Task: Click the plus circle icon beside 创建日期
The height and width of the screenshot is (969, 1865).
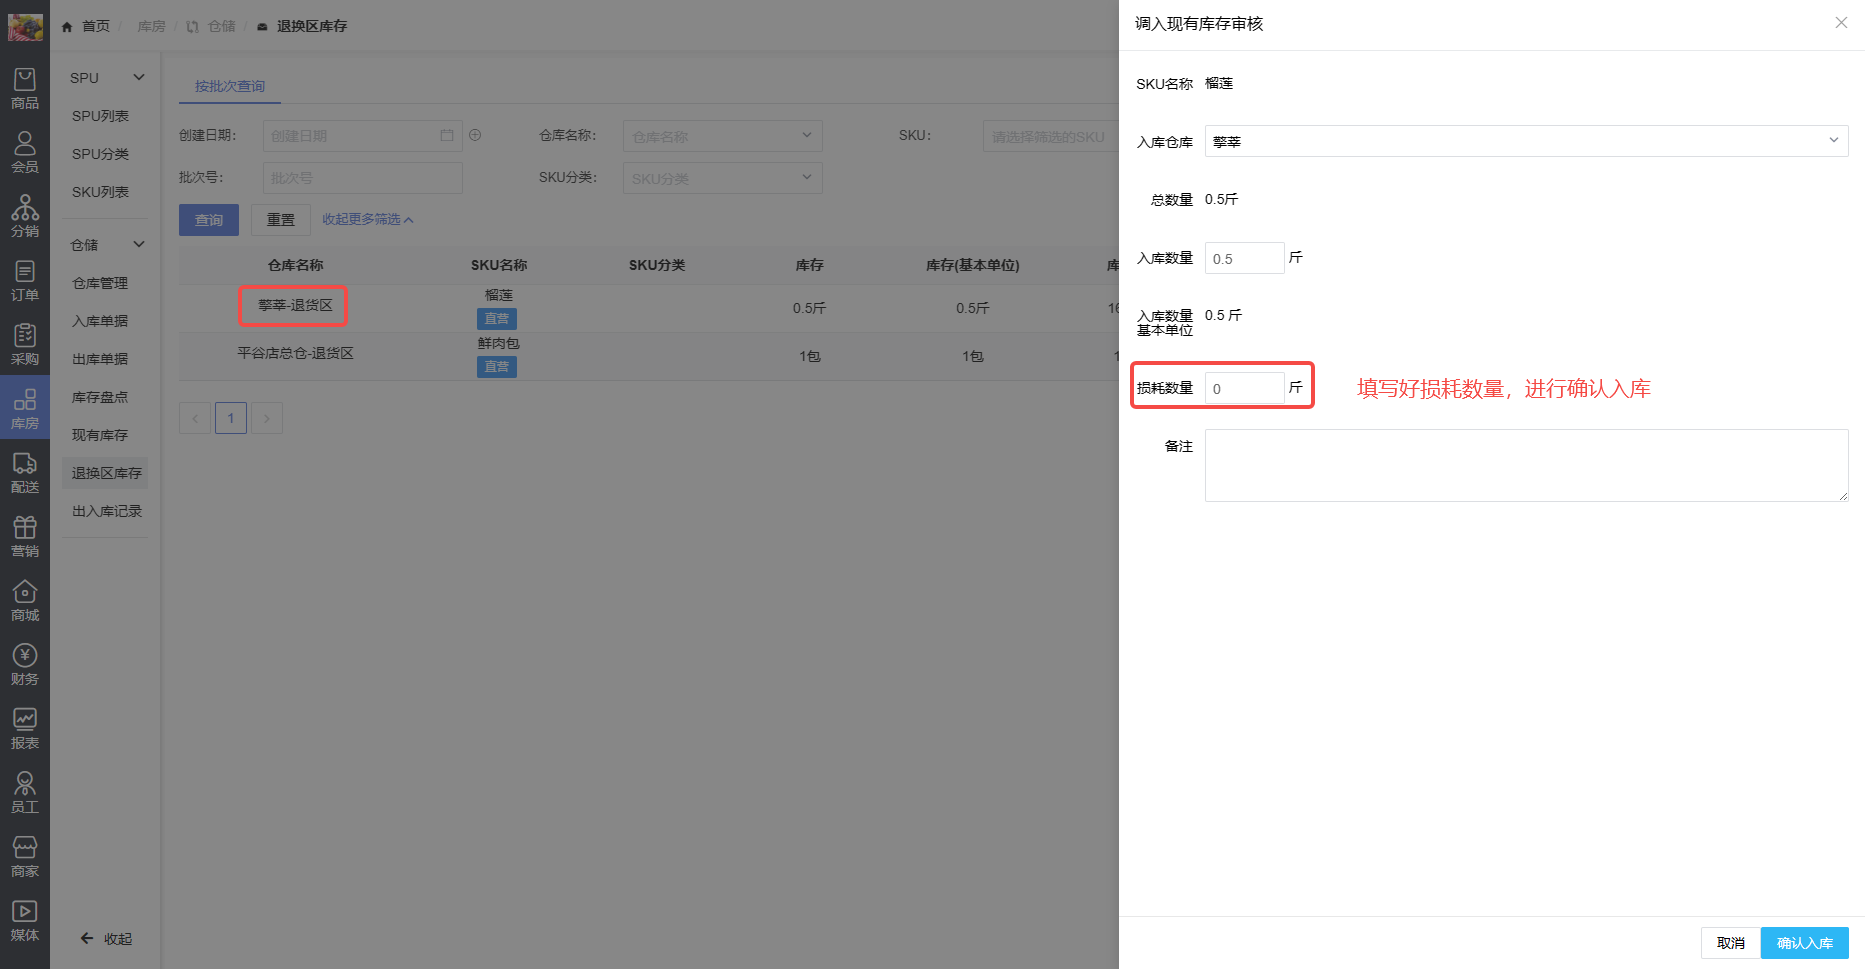Action: pyautogui.click(x=476, y=135)
